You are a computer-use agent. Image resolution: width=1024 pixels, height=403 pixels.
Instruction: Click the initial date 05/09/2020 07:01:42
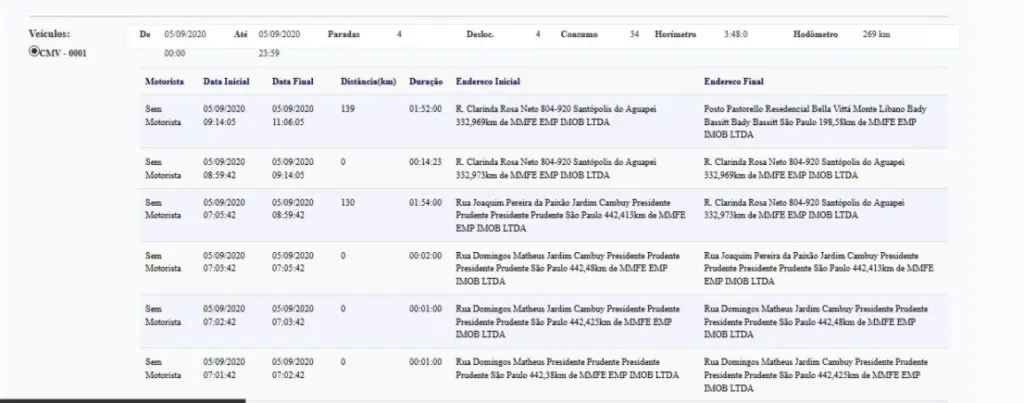[224, 368]
